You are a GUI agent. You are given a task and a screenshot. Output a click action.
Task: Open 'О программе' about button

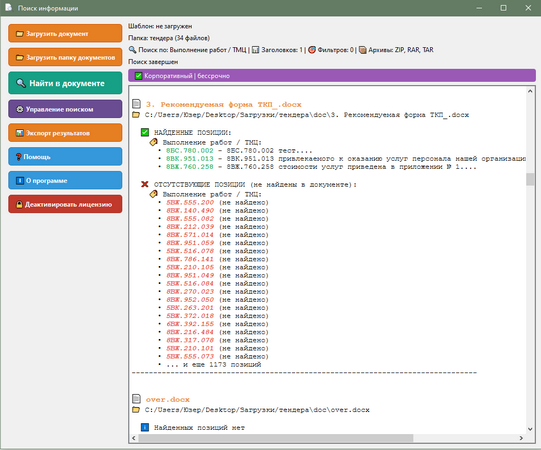pos(65,180)
